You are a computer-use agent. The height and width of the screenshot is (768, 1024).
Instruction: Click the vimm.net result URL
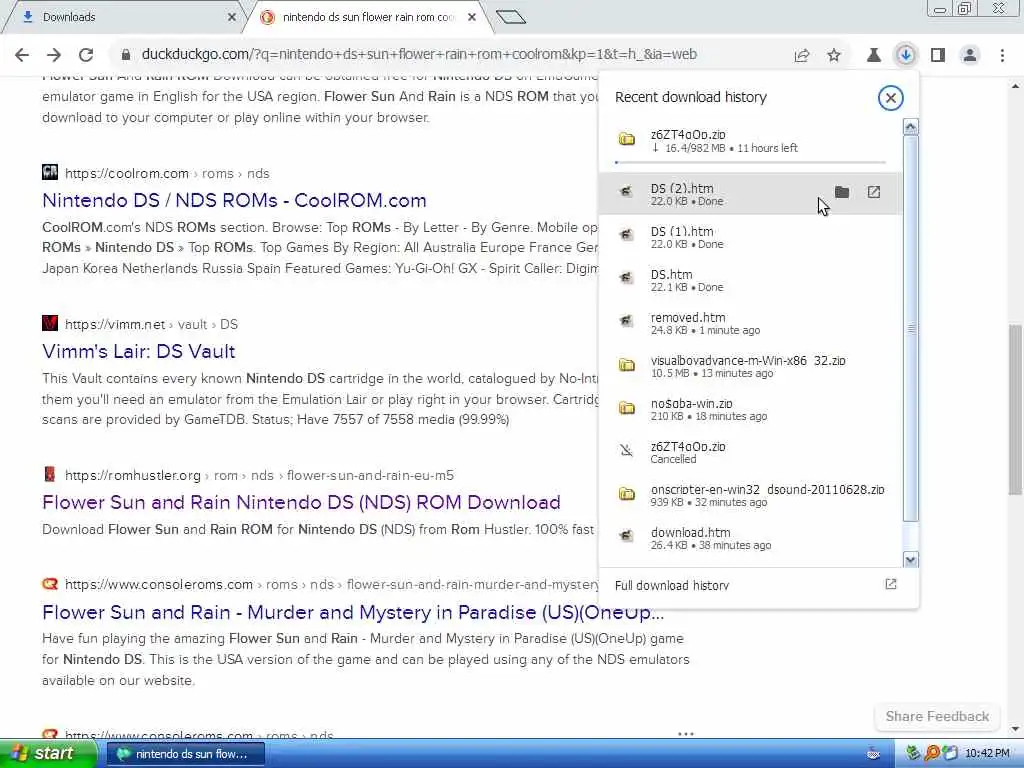(152, 325)
